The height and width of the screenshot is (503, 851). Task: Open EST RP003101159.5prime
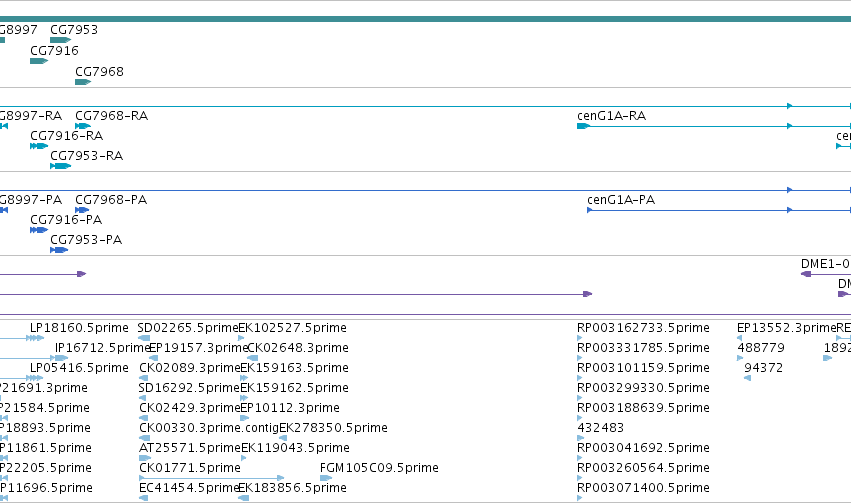tap(643, 368)
